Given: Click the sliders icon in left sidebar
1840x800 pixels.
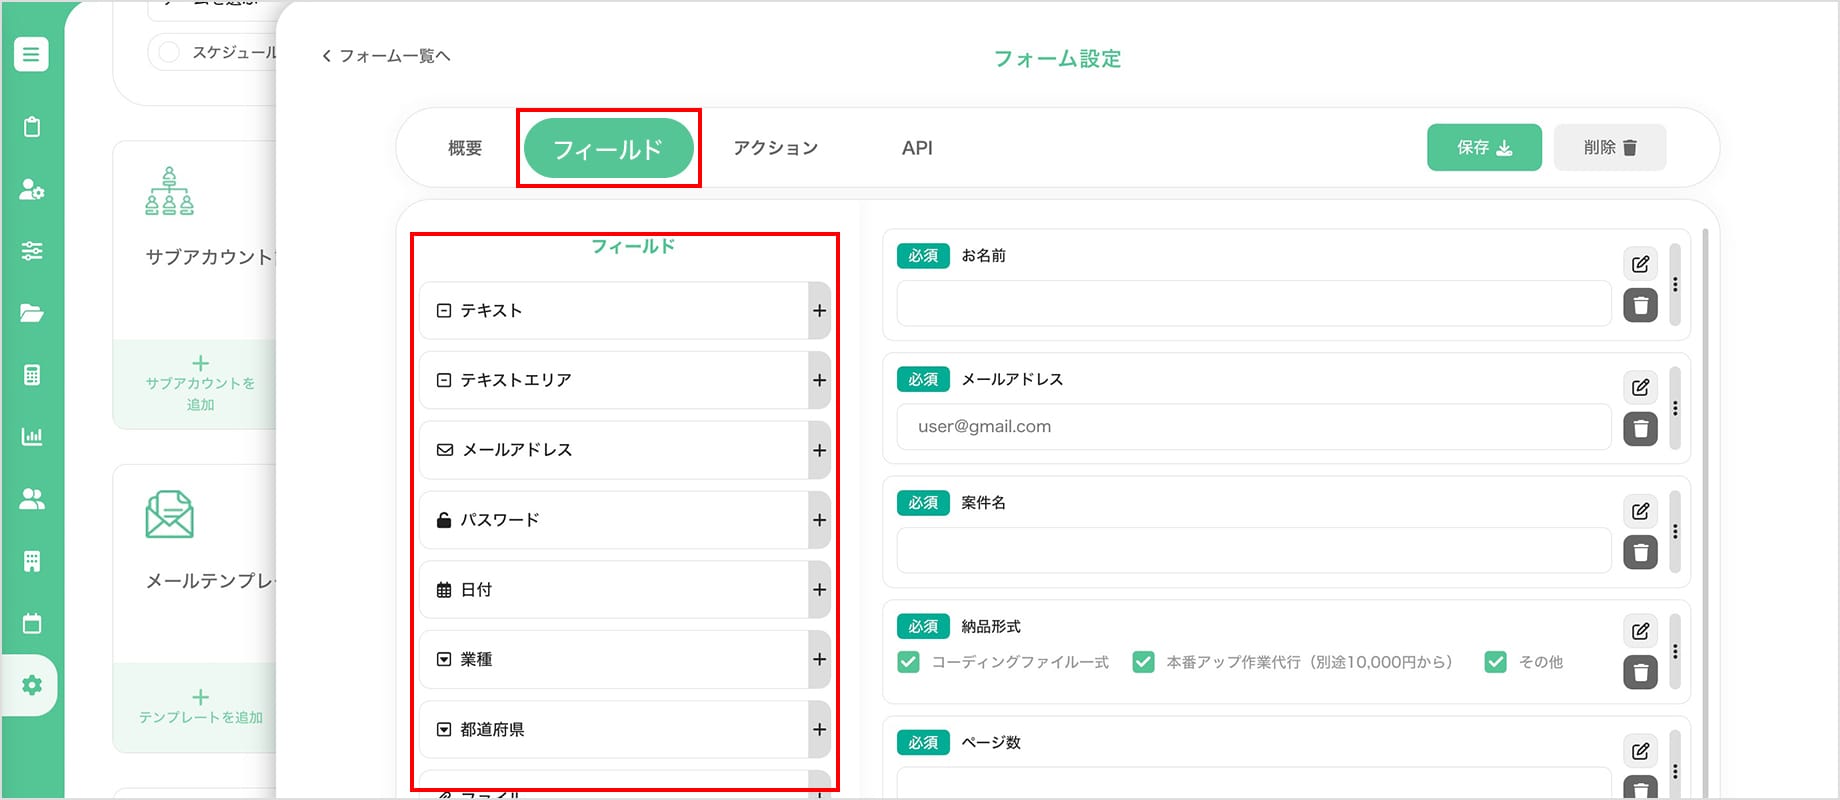Looking at the screenshot, I should pyautogui.click(x=32, y=251).
